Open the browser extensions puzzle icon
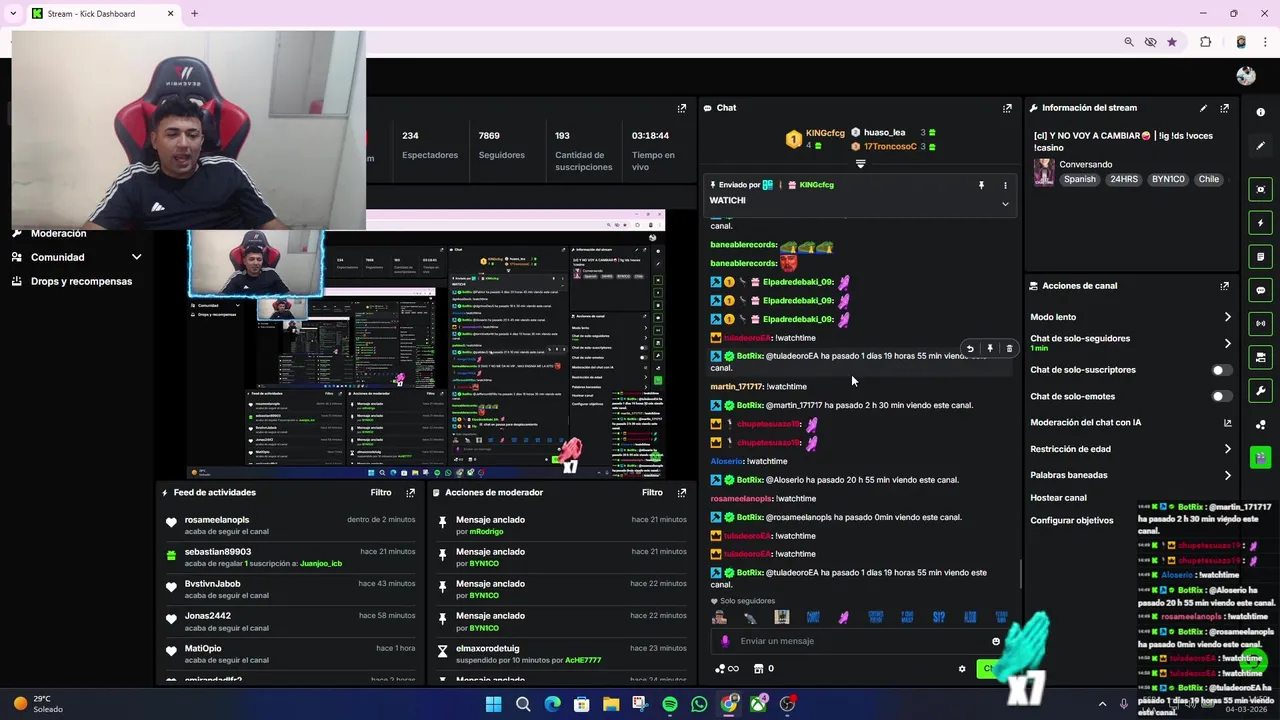The height and width of the screenshot is (720, 1280). [1205, 42]
